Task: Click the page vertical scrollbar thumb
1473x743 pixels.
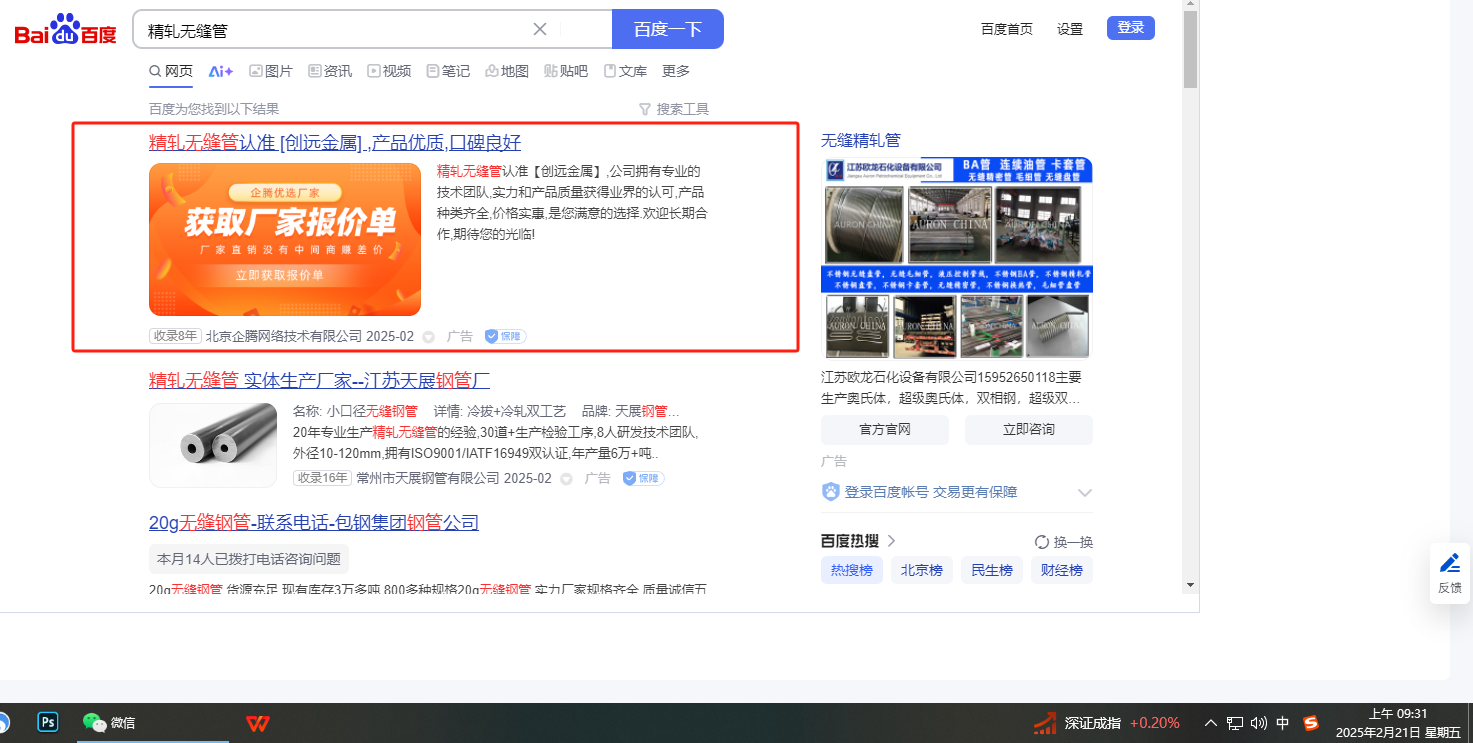Action: (x=1190, y=50)
